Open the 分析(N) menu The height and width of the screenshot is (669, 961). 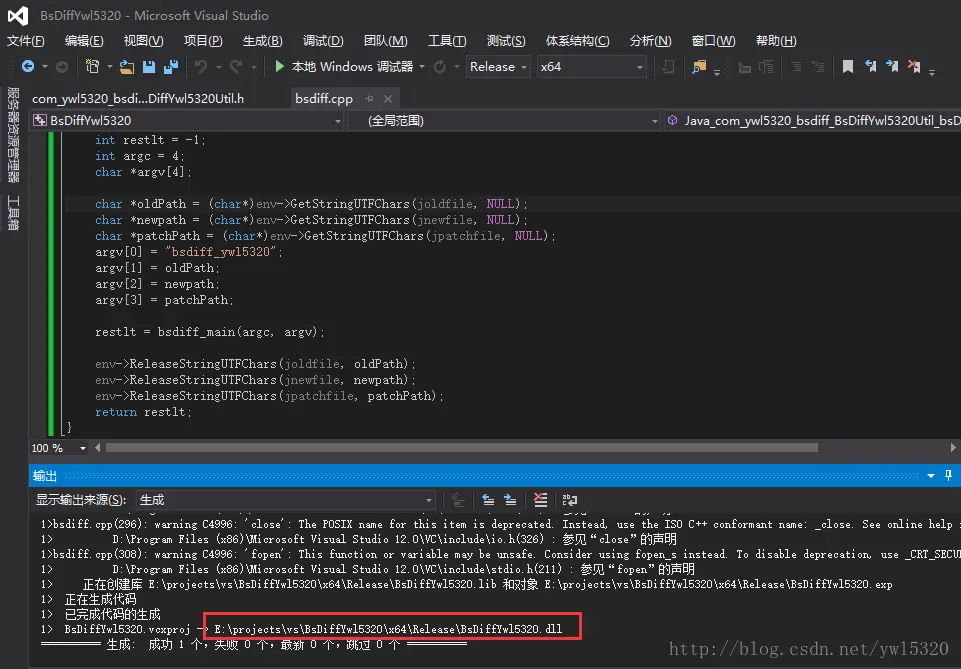click(x=650, y=41)
